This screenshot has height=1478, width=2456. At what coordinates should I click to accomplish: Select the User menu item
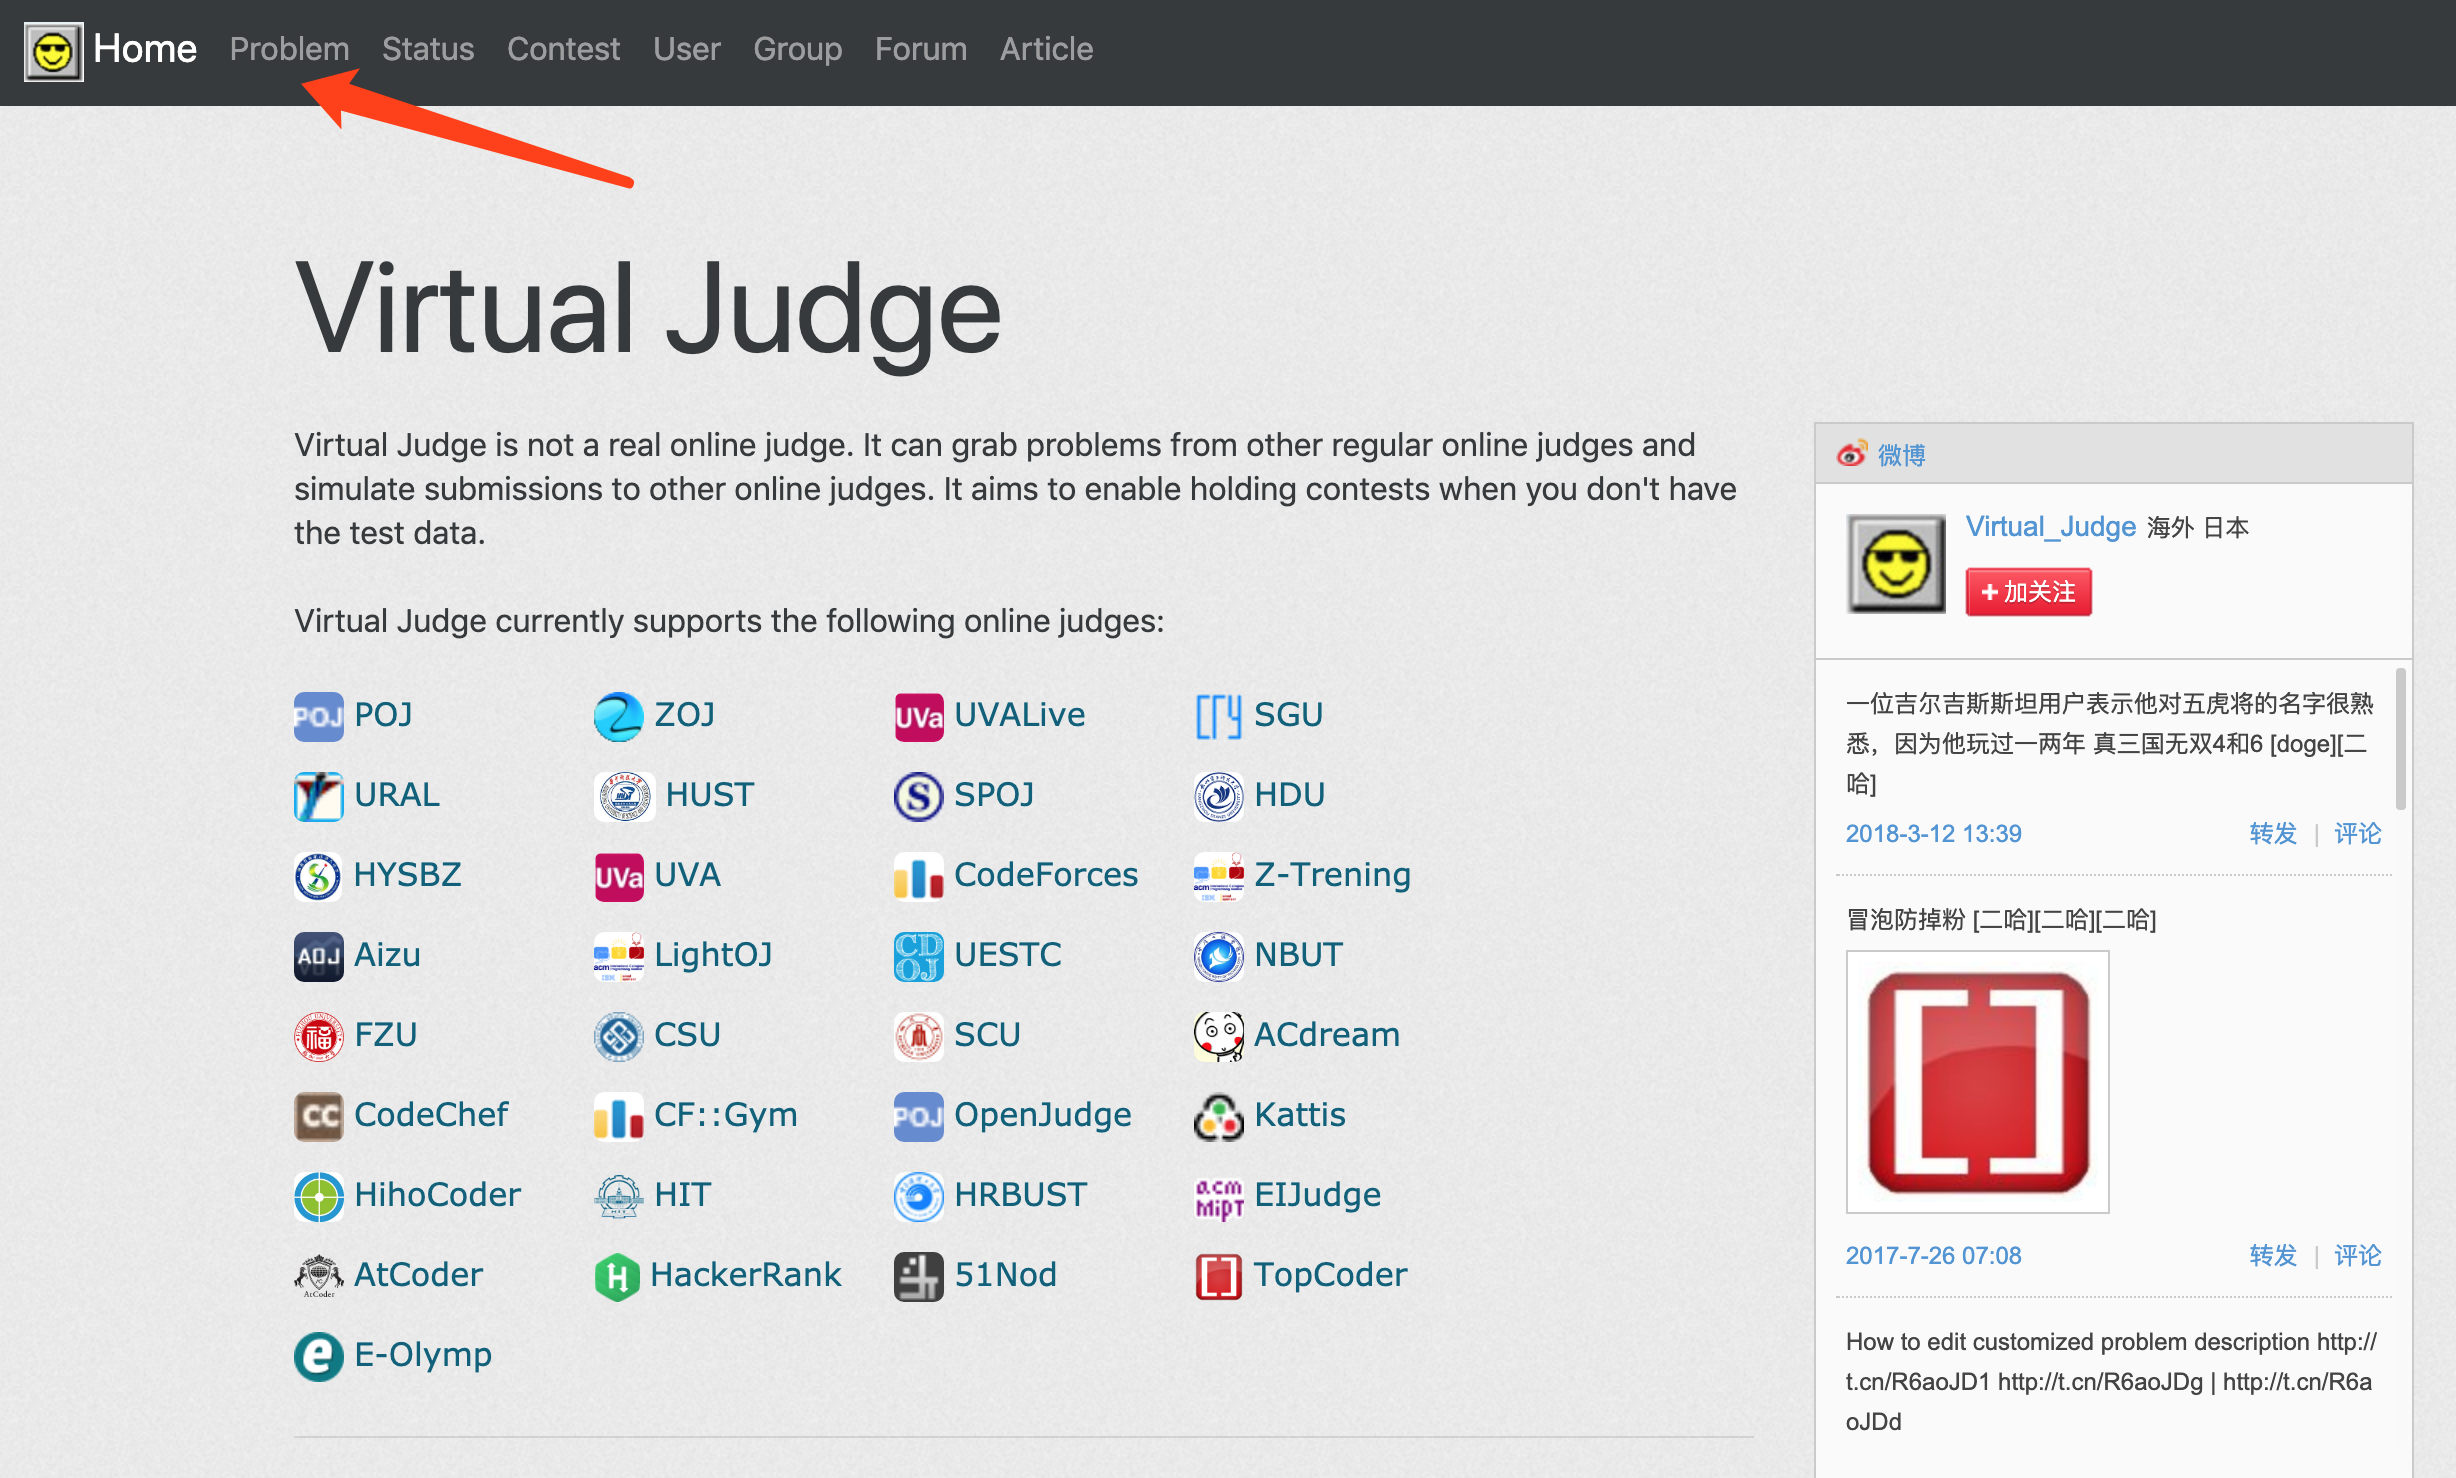tap(687, 49)
